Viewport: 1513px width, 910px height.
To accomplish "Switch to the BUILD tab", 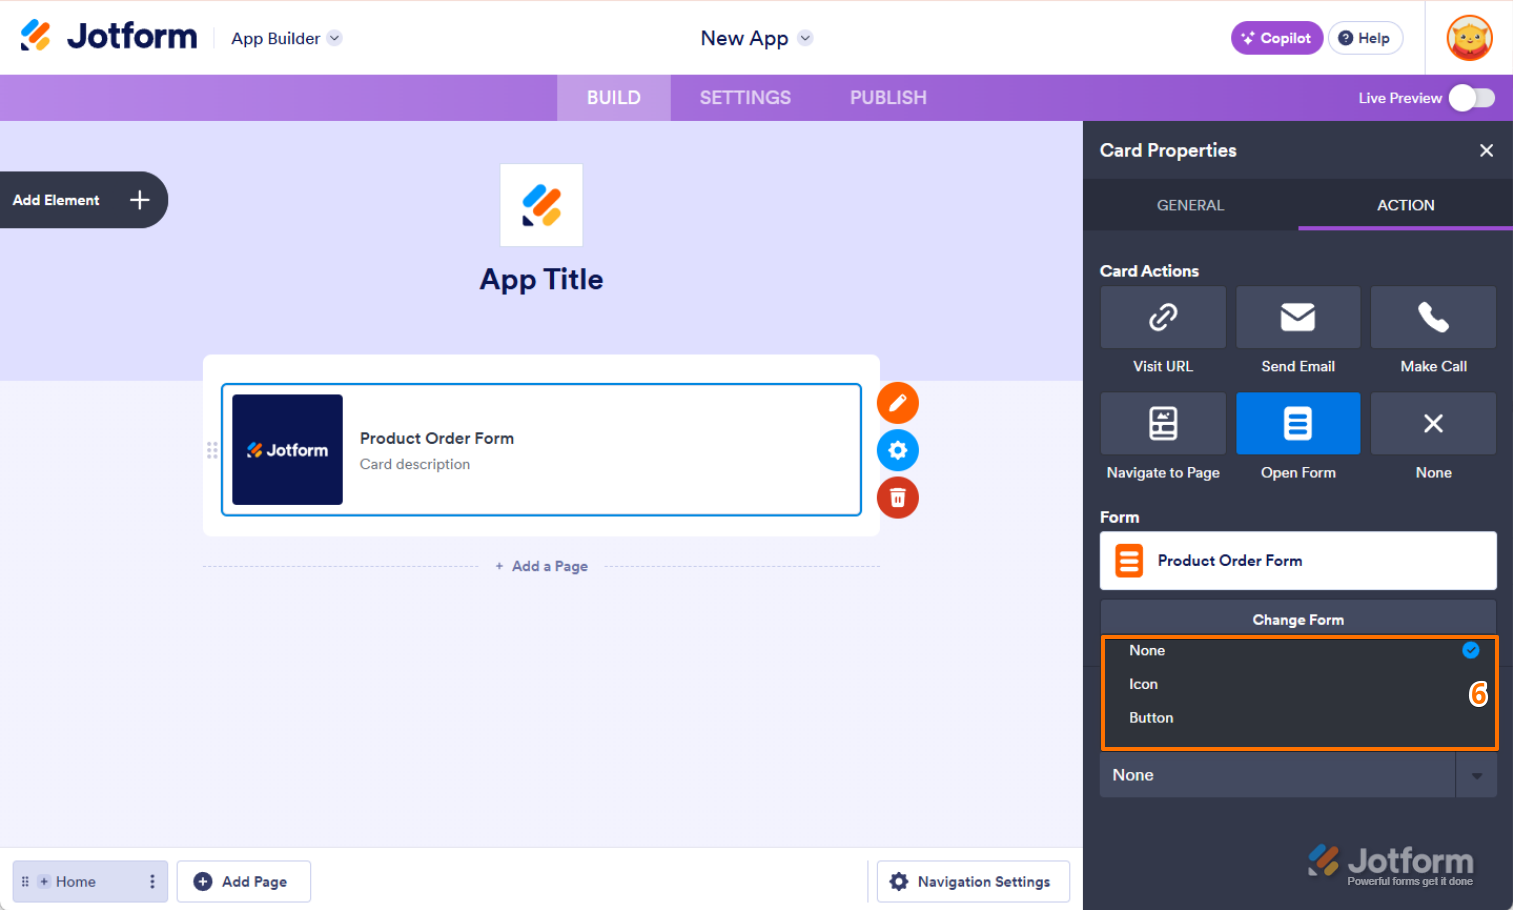I will pos(613,98).
